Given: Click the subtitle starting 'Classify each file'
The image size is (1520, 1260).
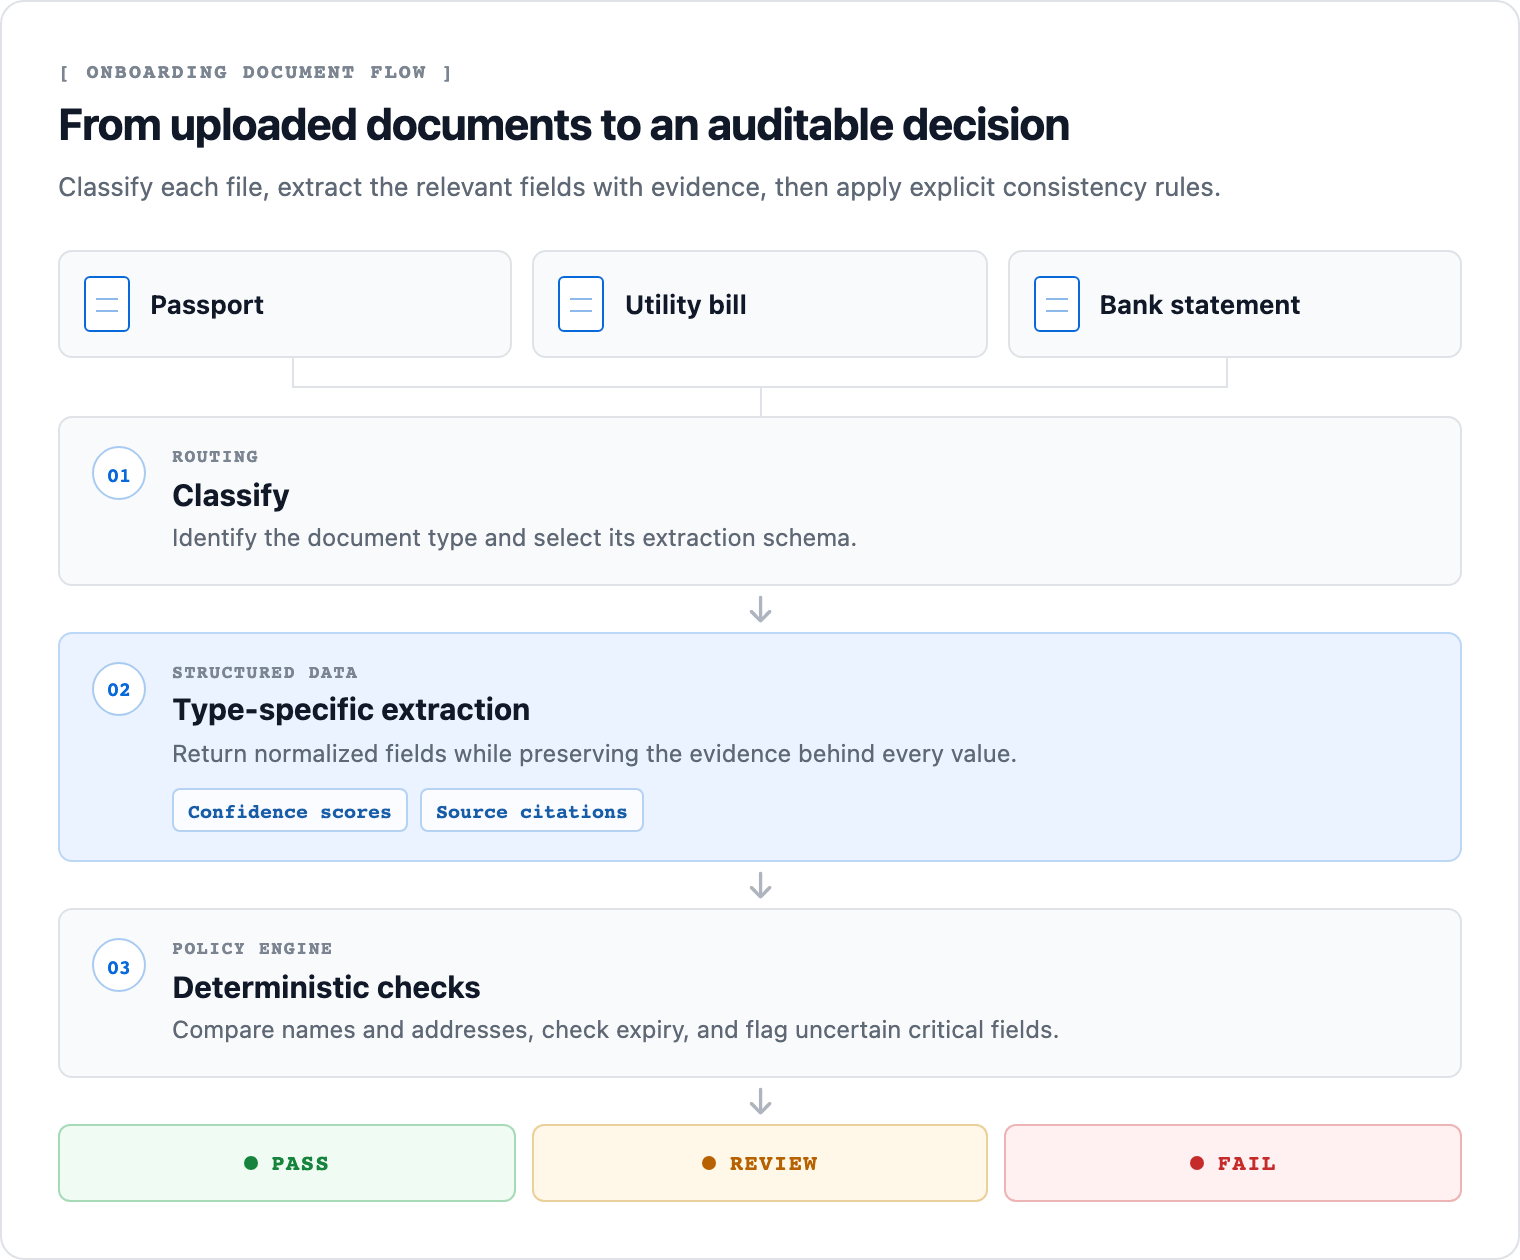Looking at the screenshot, I should tap(640, 187).
